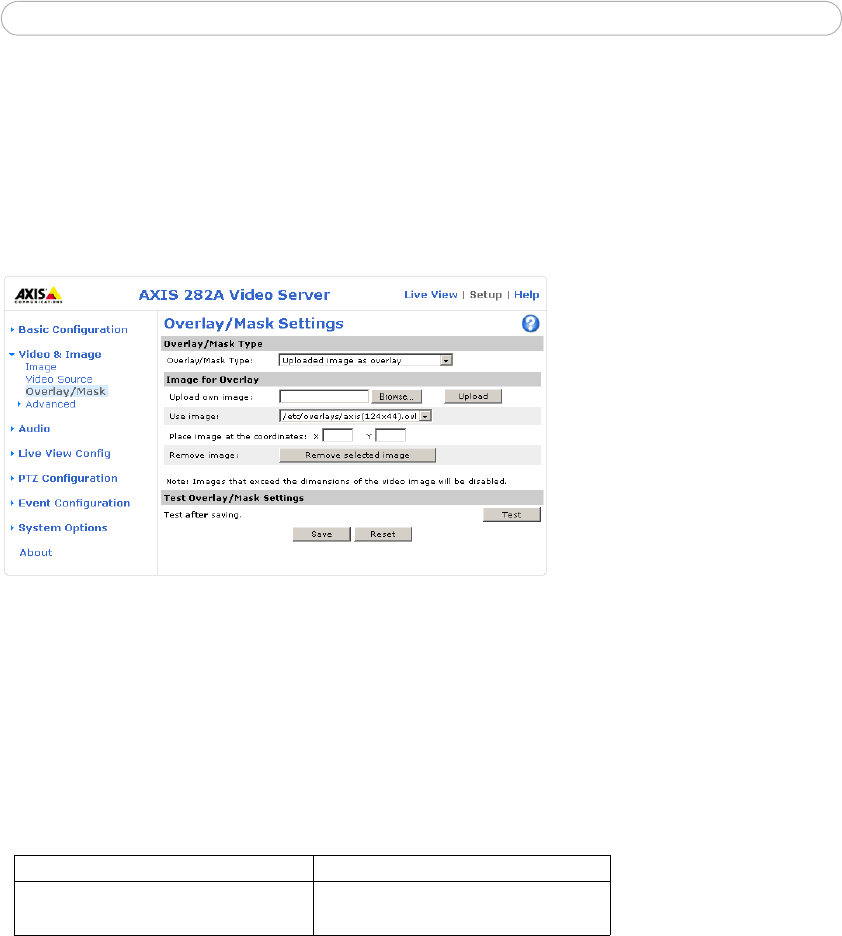The height and width of the screenshot is (936, 842).
Task: Click the Save button
Action: point(321,534)
